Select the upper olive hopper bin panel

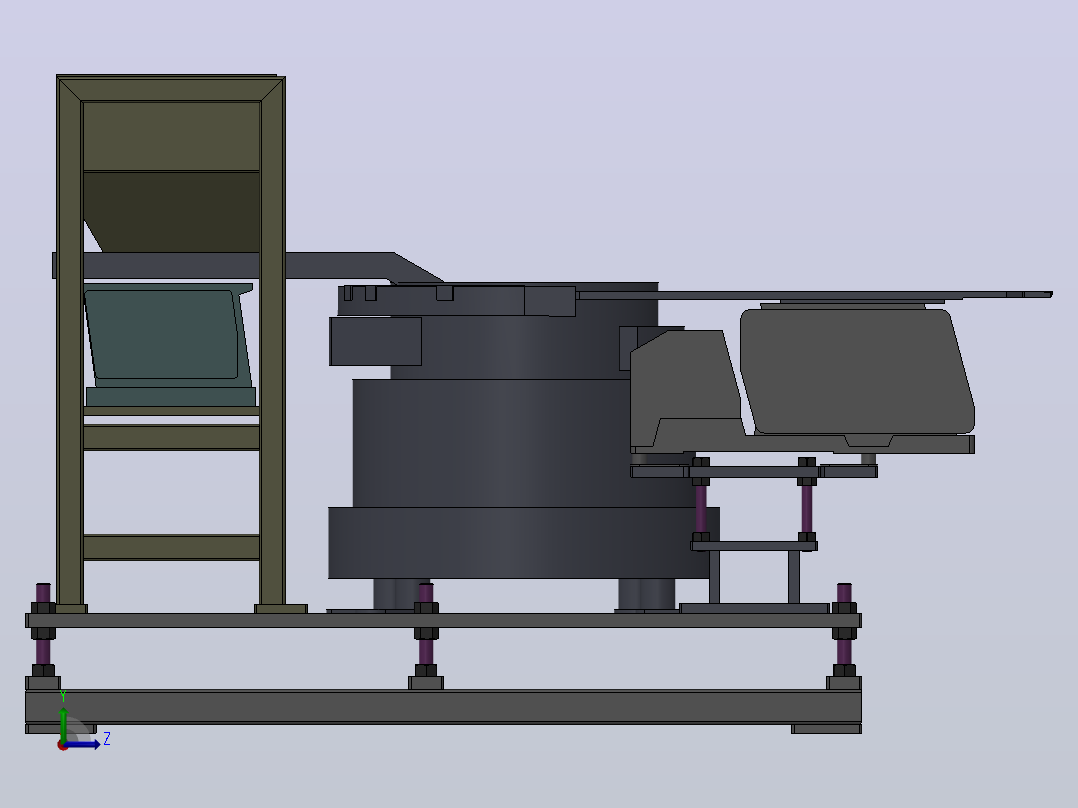tap(171, 135)
